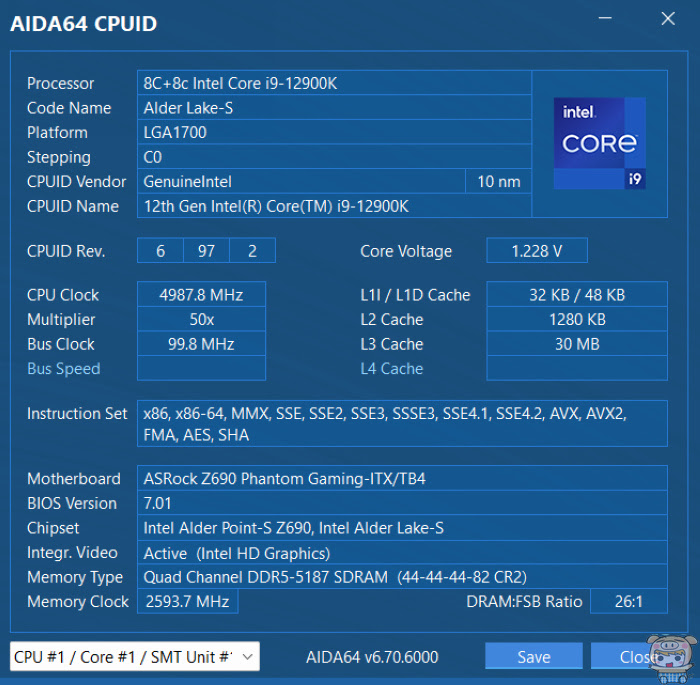Click the DRAM:FSB Ratio value 26:1
700x685 pixels.
click(x=629, y=601)
